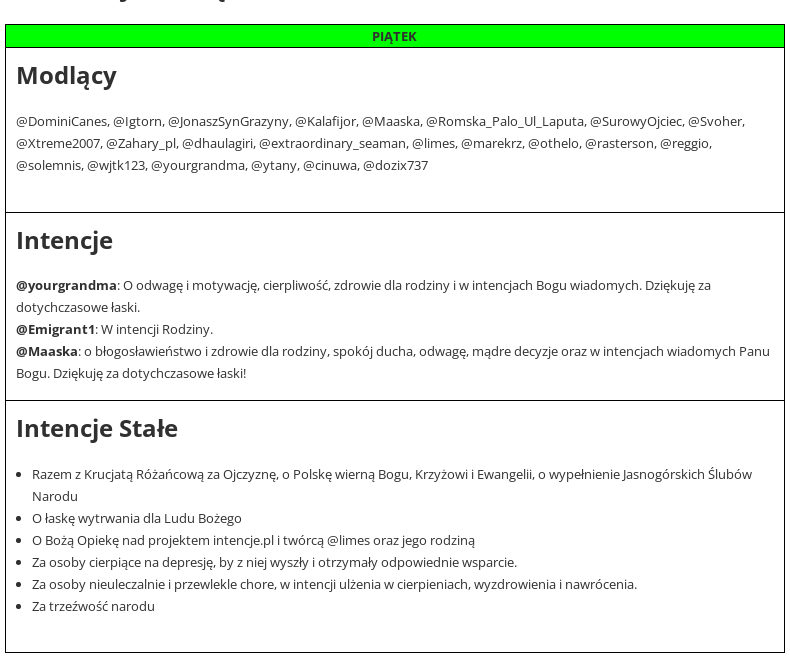Click bold @Emigrant1 in Intencje section
Viewport: 790px width, 658px height.
55,329
